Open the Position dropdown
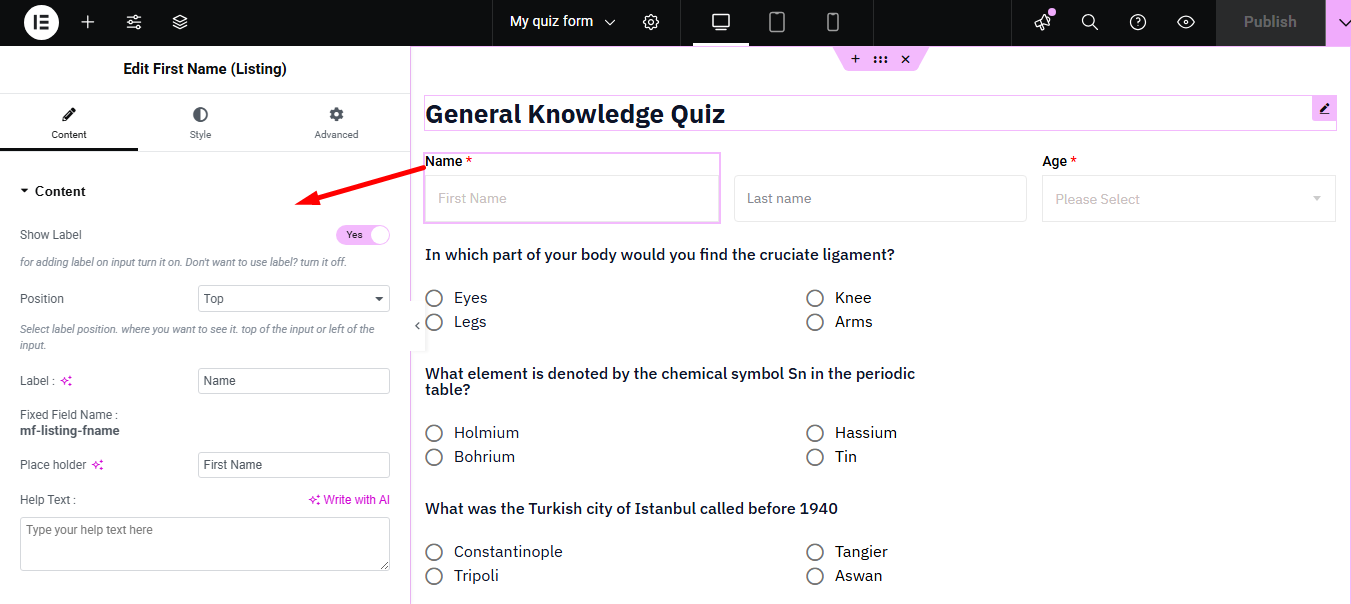The image size is (1351, 604). click(x=293, y=299)
